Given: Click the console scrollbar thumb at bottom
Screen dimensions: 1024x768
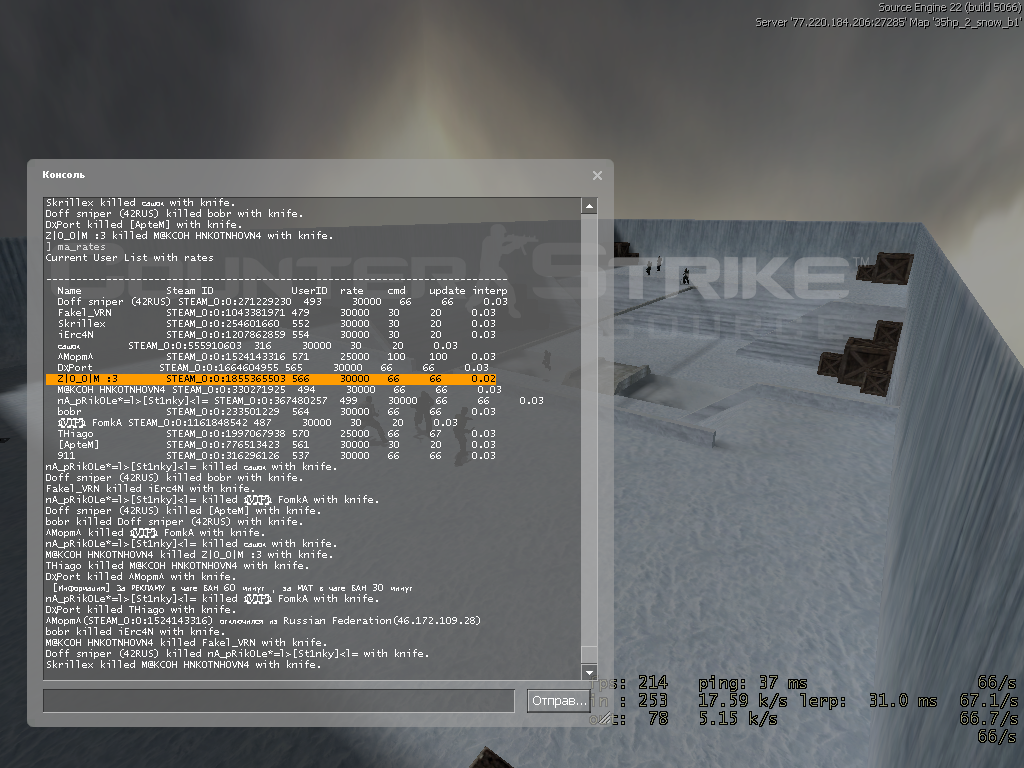Looking at the screenshot, I should point(589,655).
